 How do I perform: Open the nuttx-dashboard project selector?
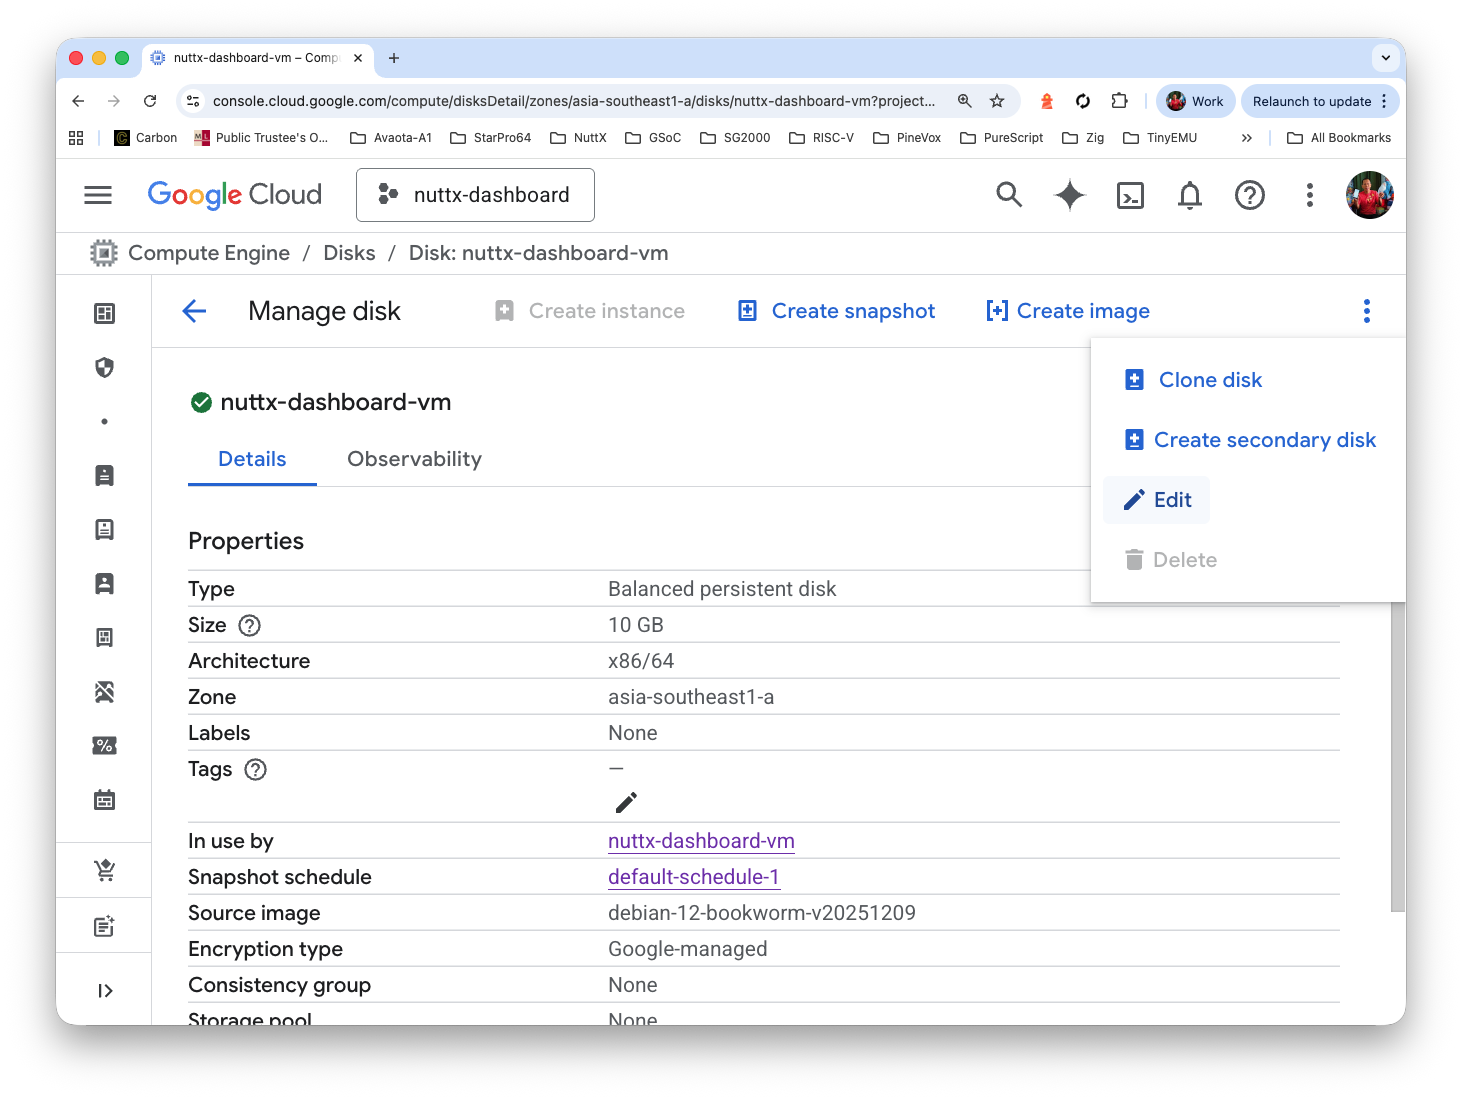click(x=476, y=195)
